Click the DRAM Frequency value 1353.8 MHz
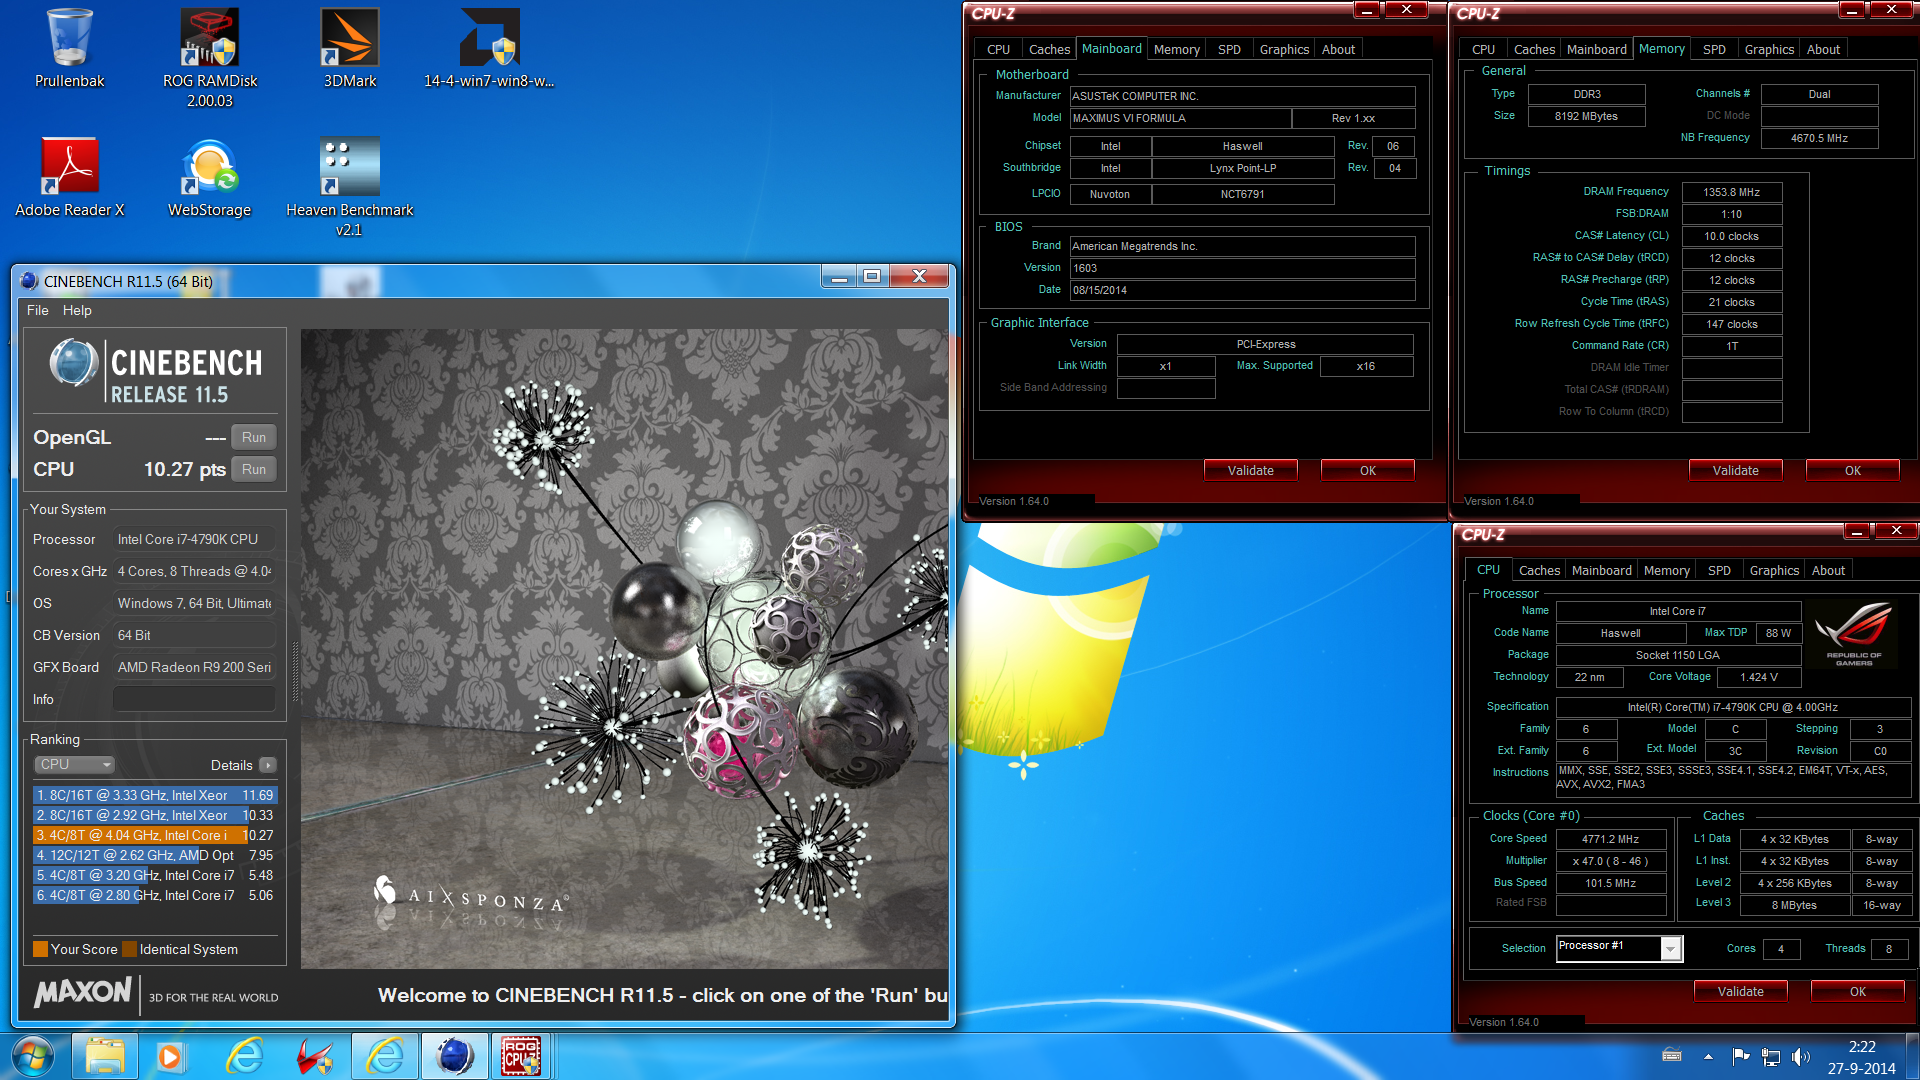Image resolution: width=1920 pixels, height=1080 pixels. 1731,192
